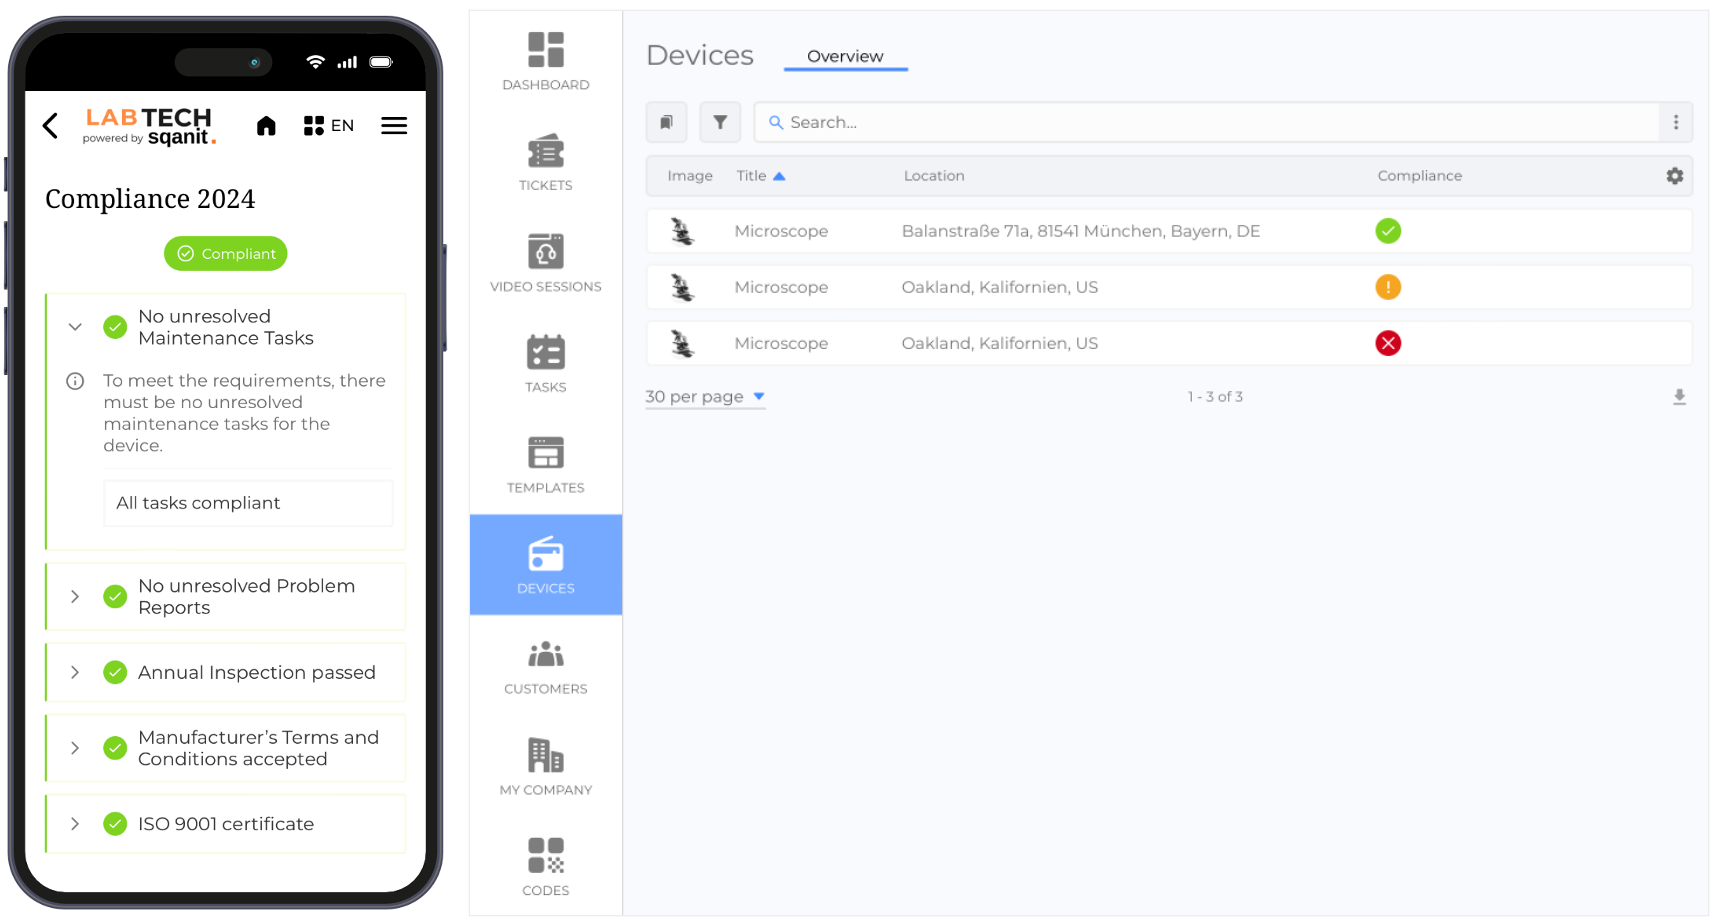Screen dimensions: 1716x924
Task: Tap the info icon beside requirement text
Action: (75, 381)
